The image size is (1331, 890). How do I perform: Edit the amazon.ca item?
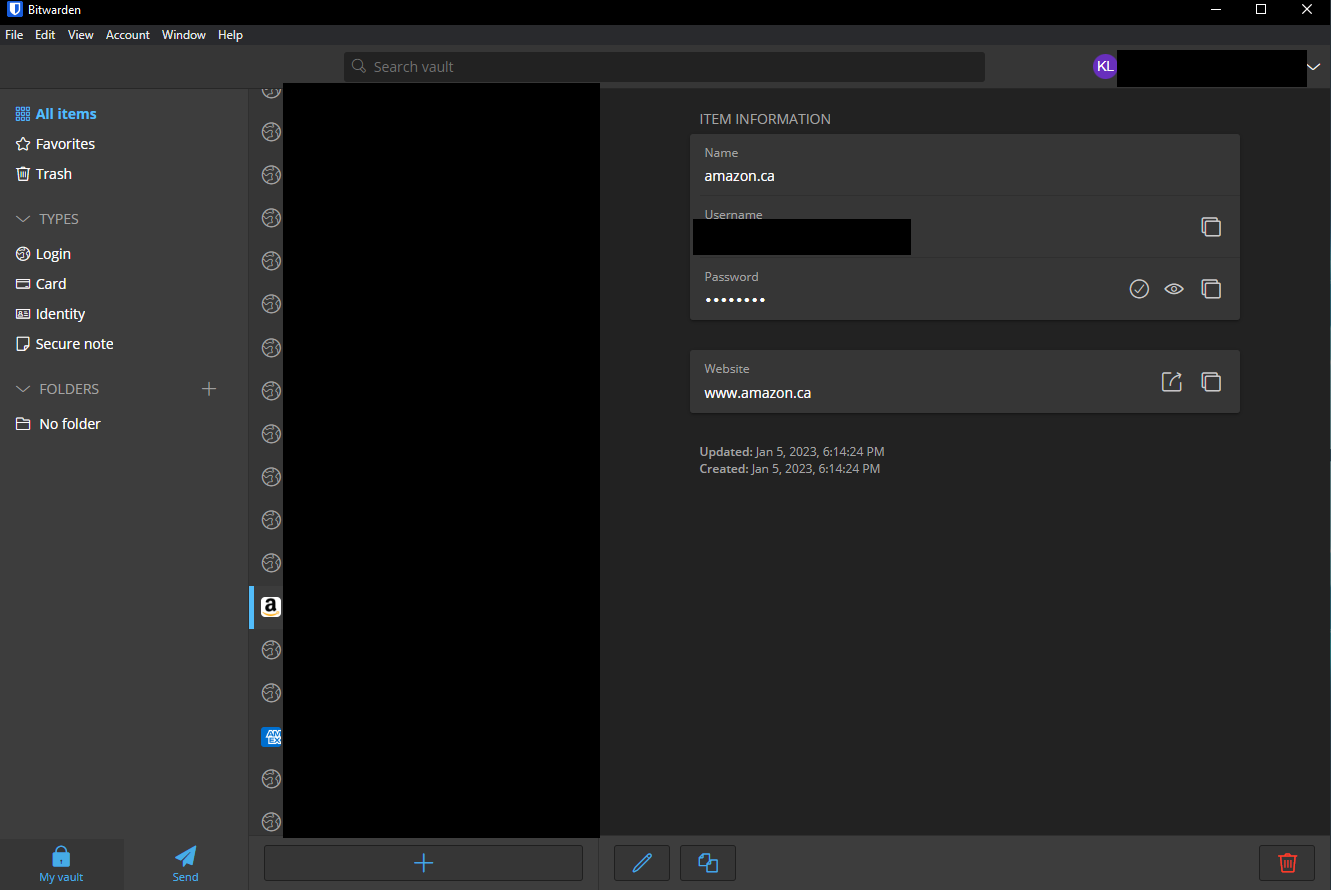tap(642, 862)
